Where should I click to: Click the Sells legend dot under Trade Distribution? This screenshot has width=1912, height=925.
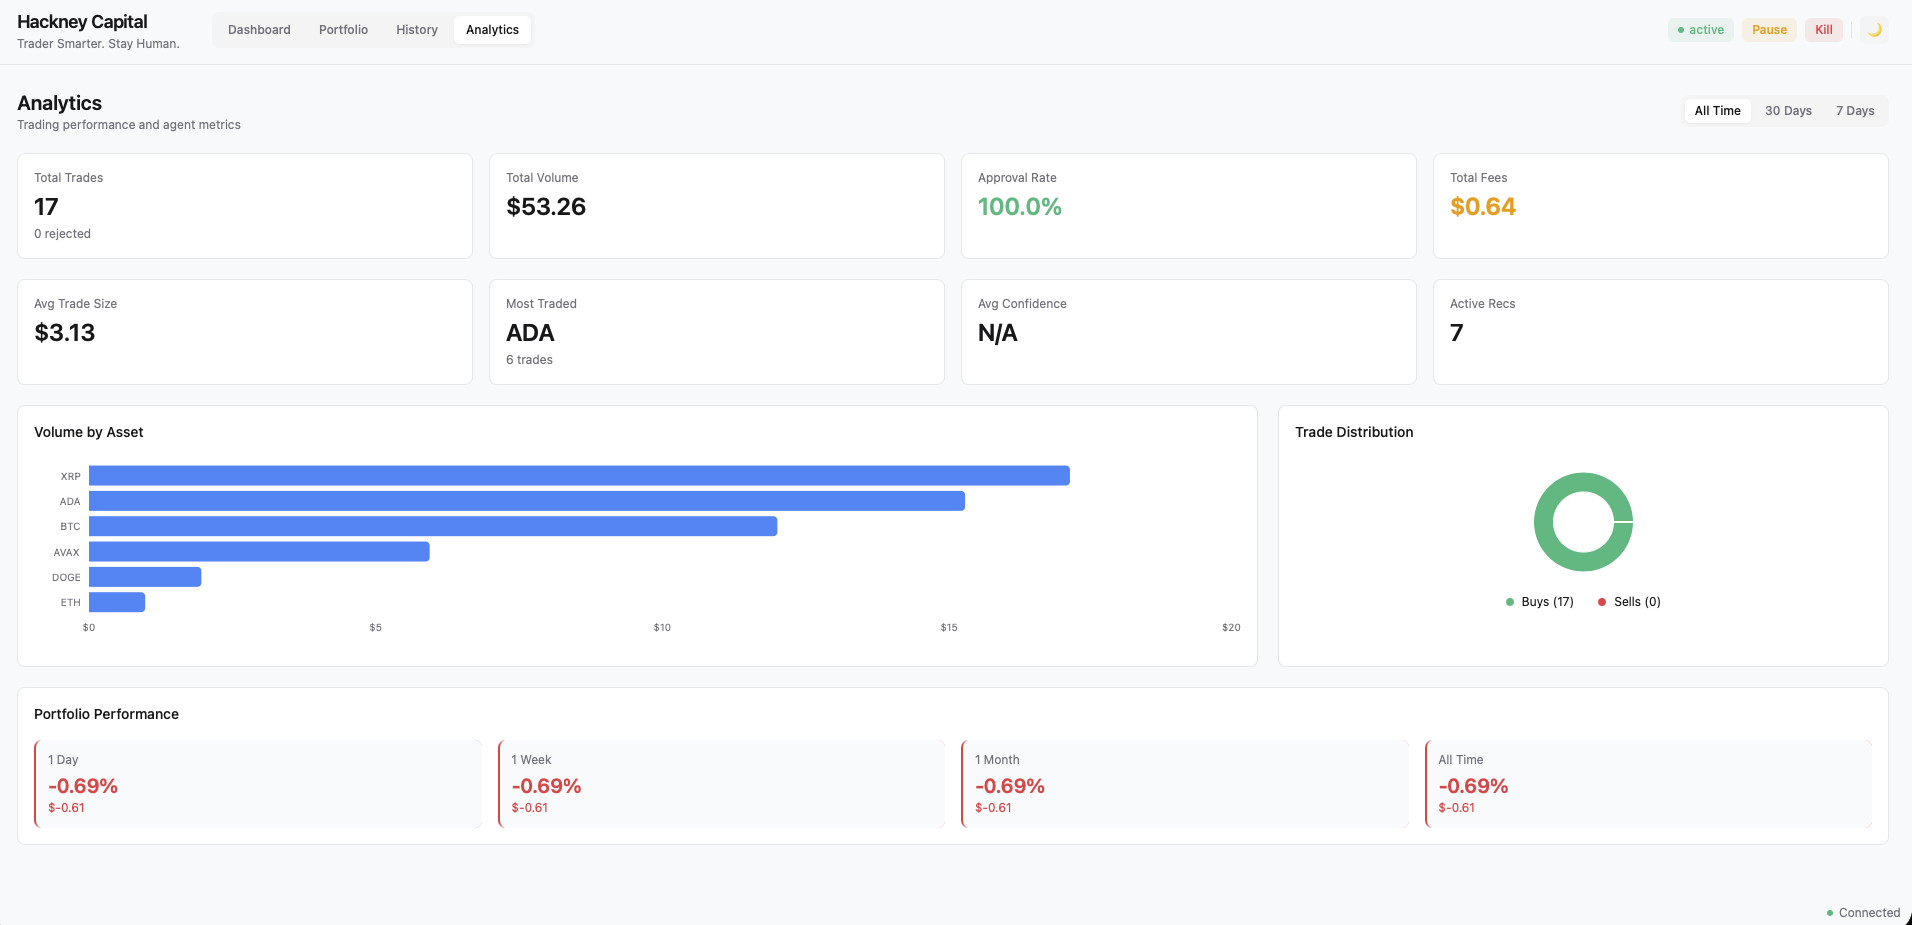pyautogui.click(x=1603, y=601)
